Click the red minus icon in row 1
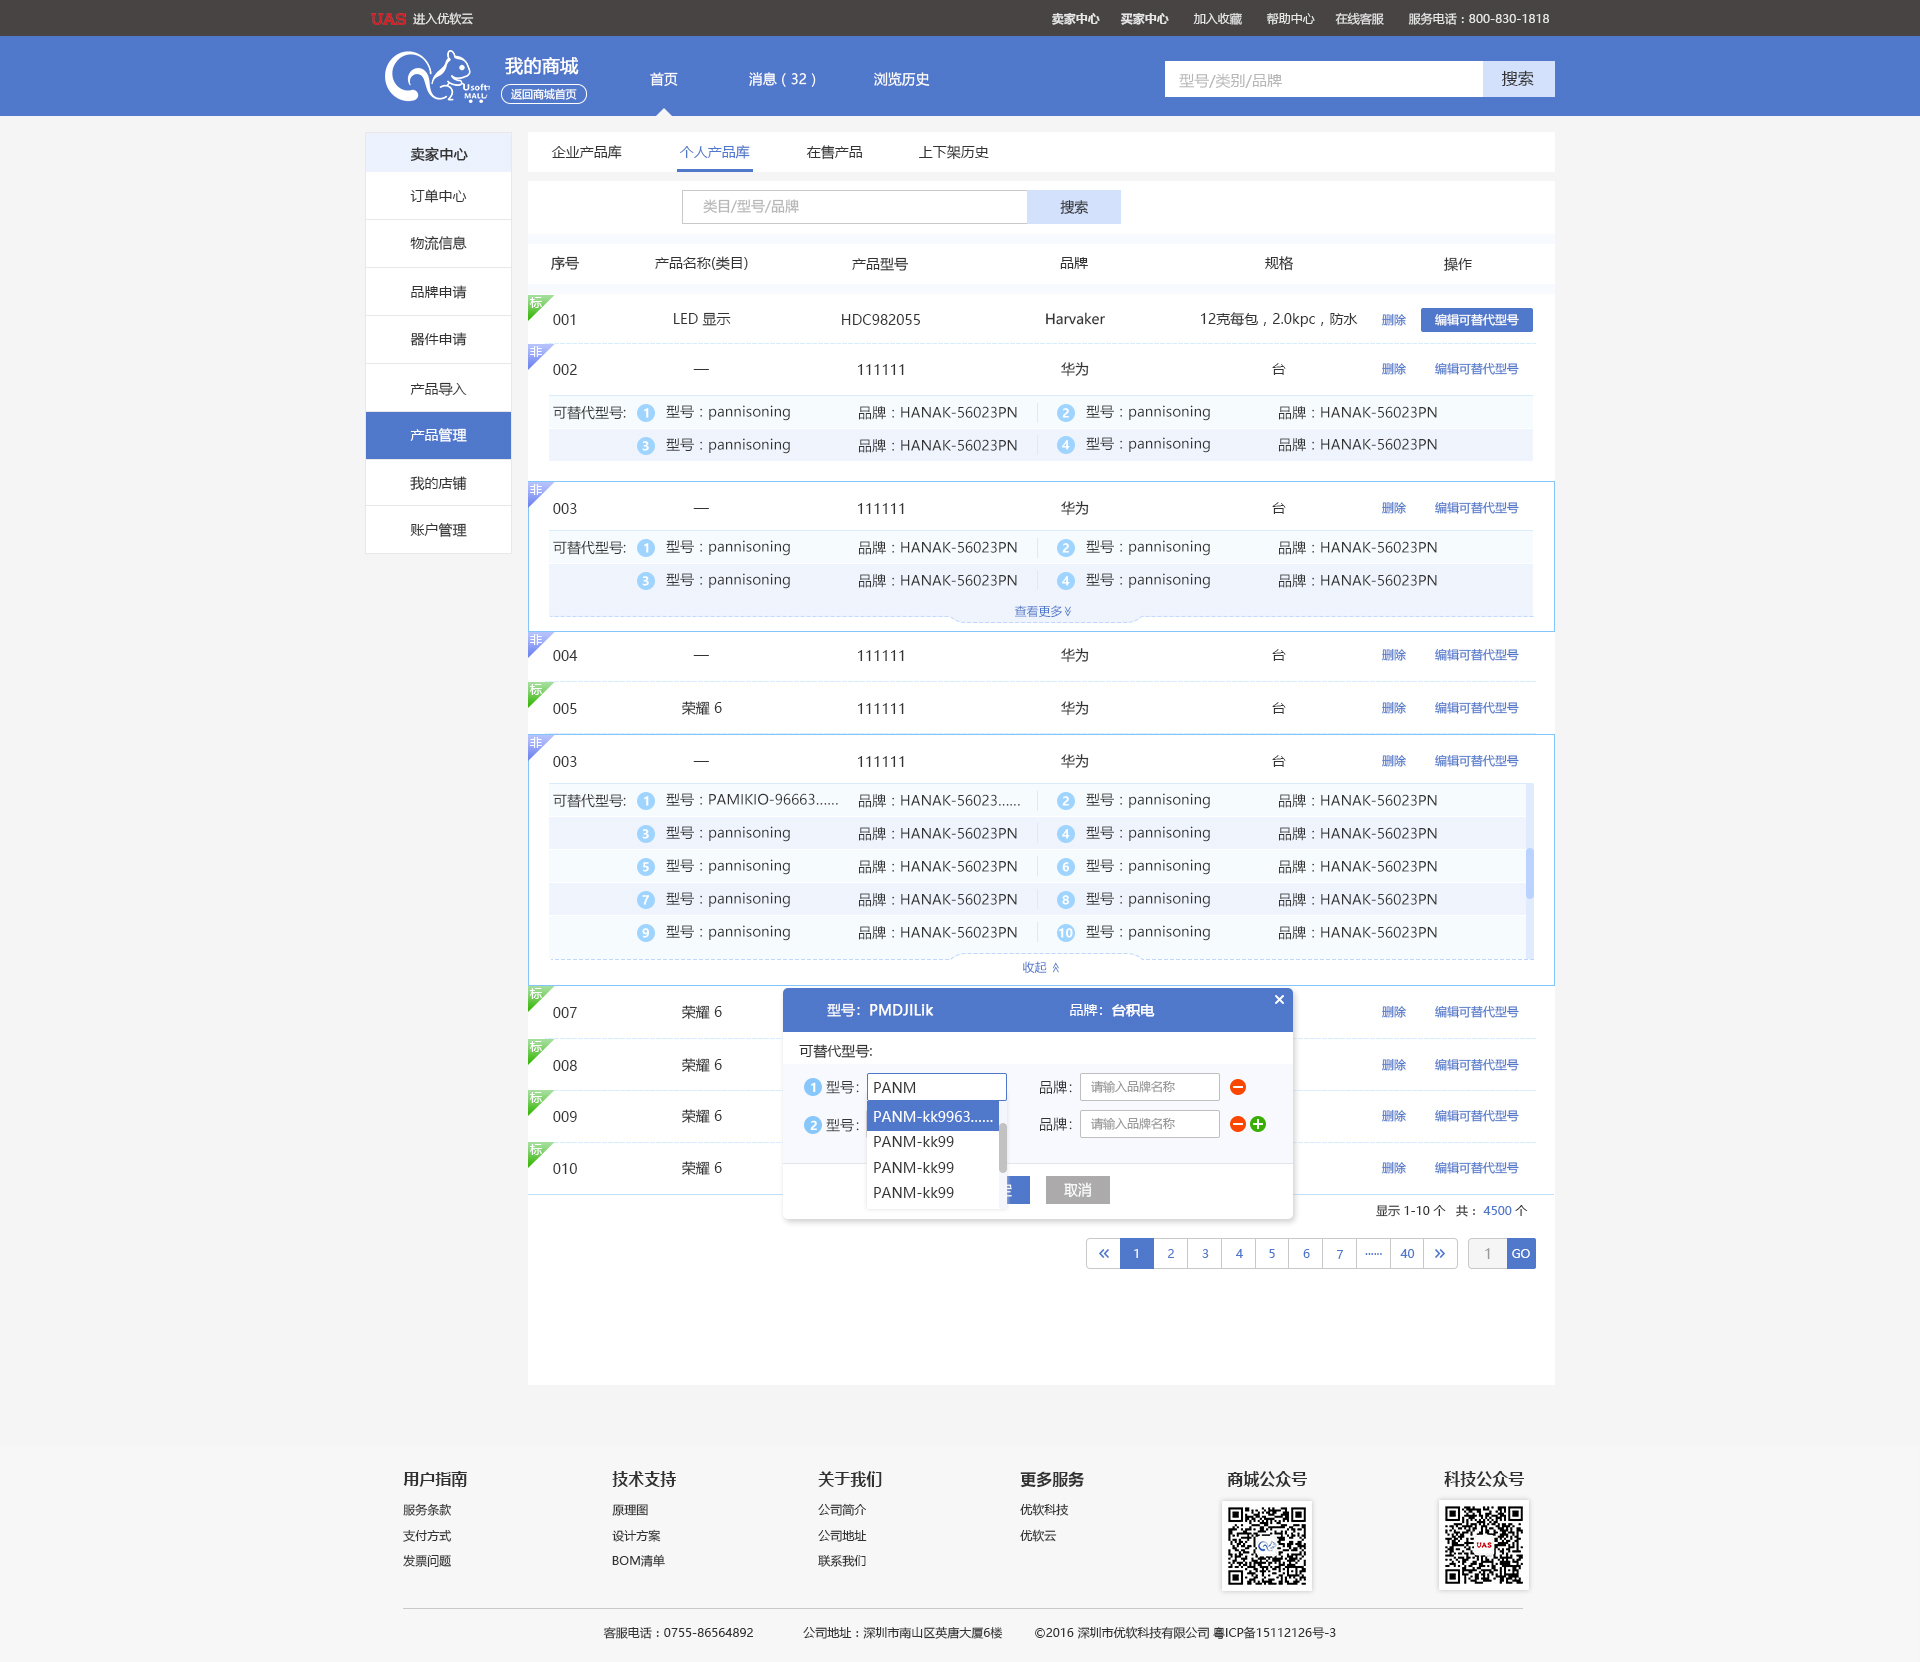Image resolution: width=1920 pixels, height=1662 pixels. coord(1238,1087)
